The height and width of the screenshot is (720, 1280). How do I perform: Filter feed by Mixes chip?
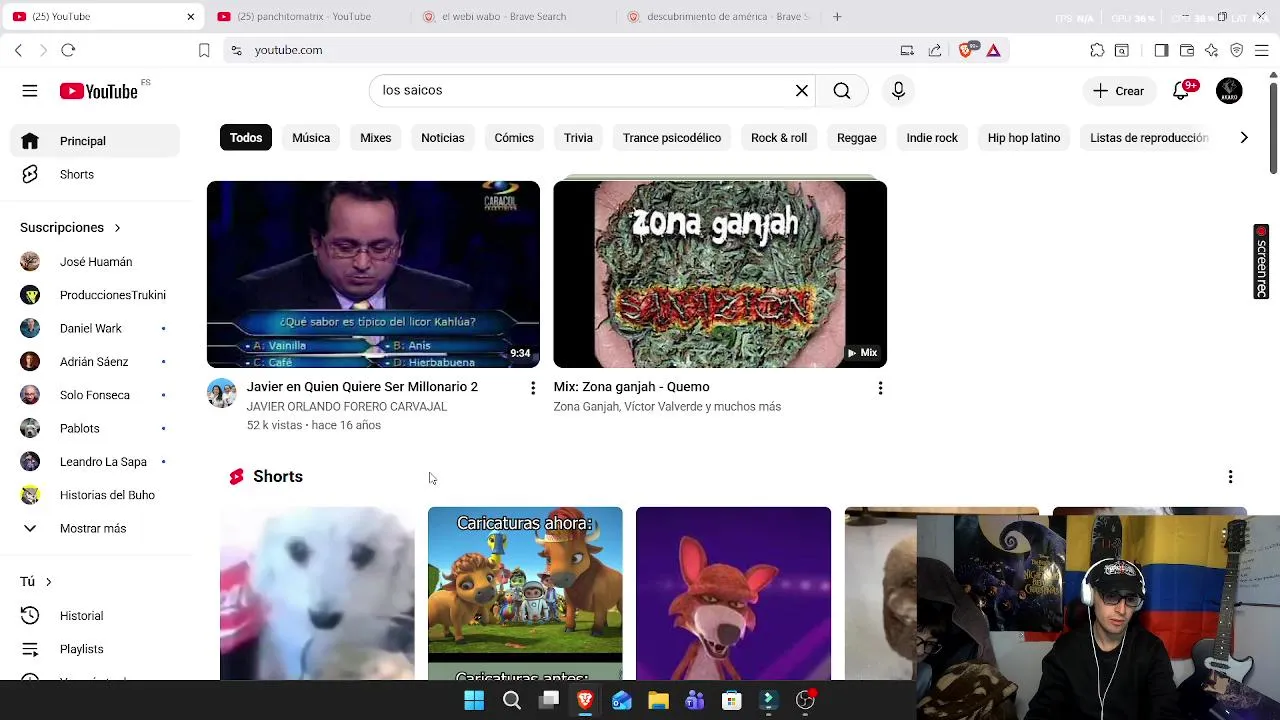[x=376, y=138]
